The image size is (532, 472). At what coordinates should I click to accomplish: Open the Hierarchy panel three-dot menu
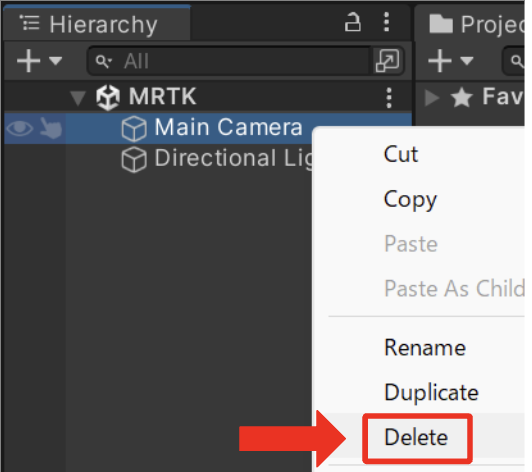point(386,22)
